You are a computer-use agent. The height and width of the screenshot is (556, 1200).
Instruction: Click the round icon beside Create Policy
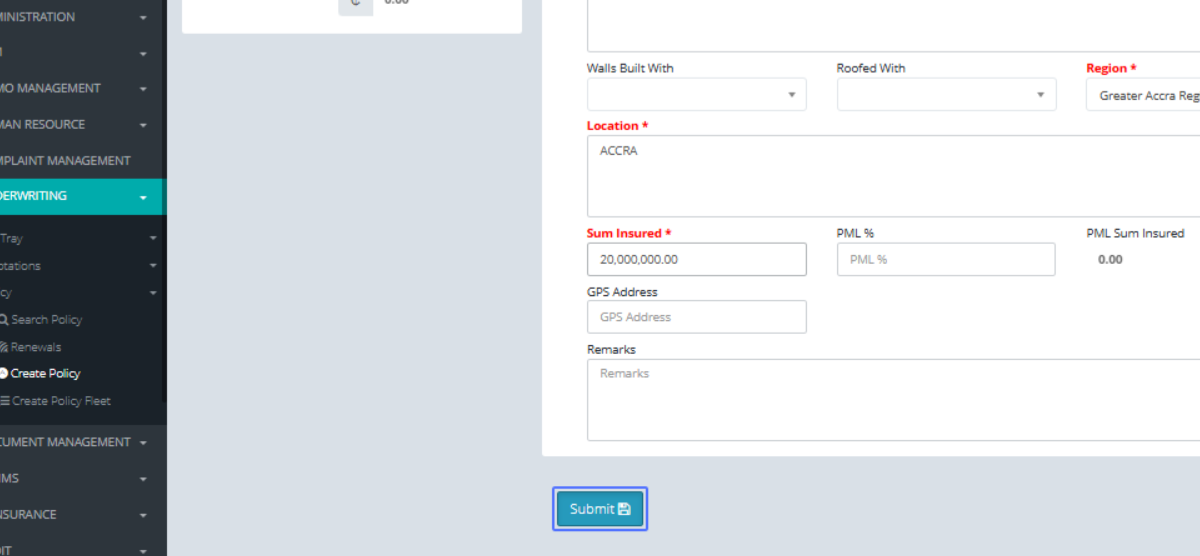4,373
